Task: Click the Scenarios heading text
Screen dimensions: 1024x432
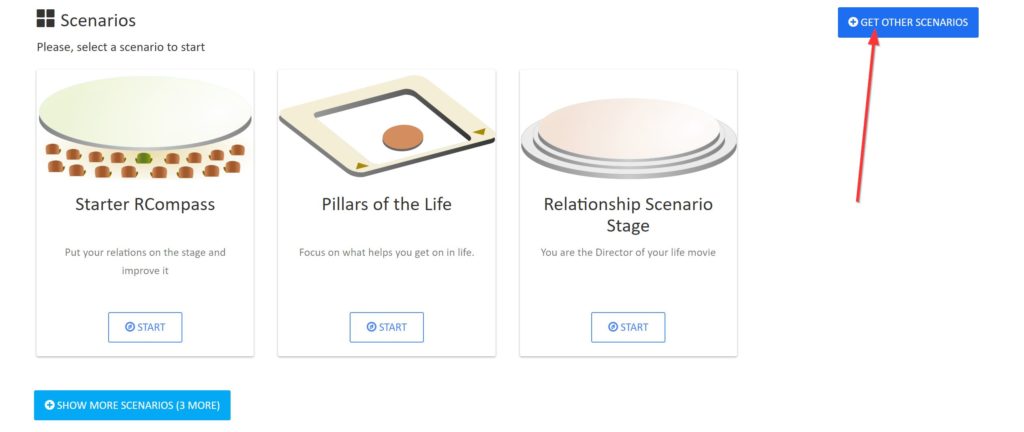Action: pos(98,20)
